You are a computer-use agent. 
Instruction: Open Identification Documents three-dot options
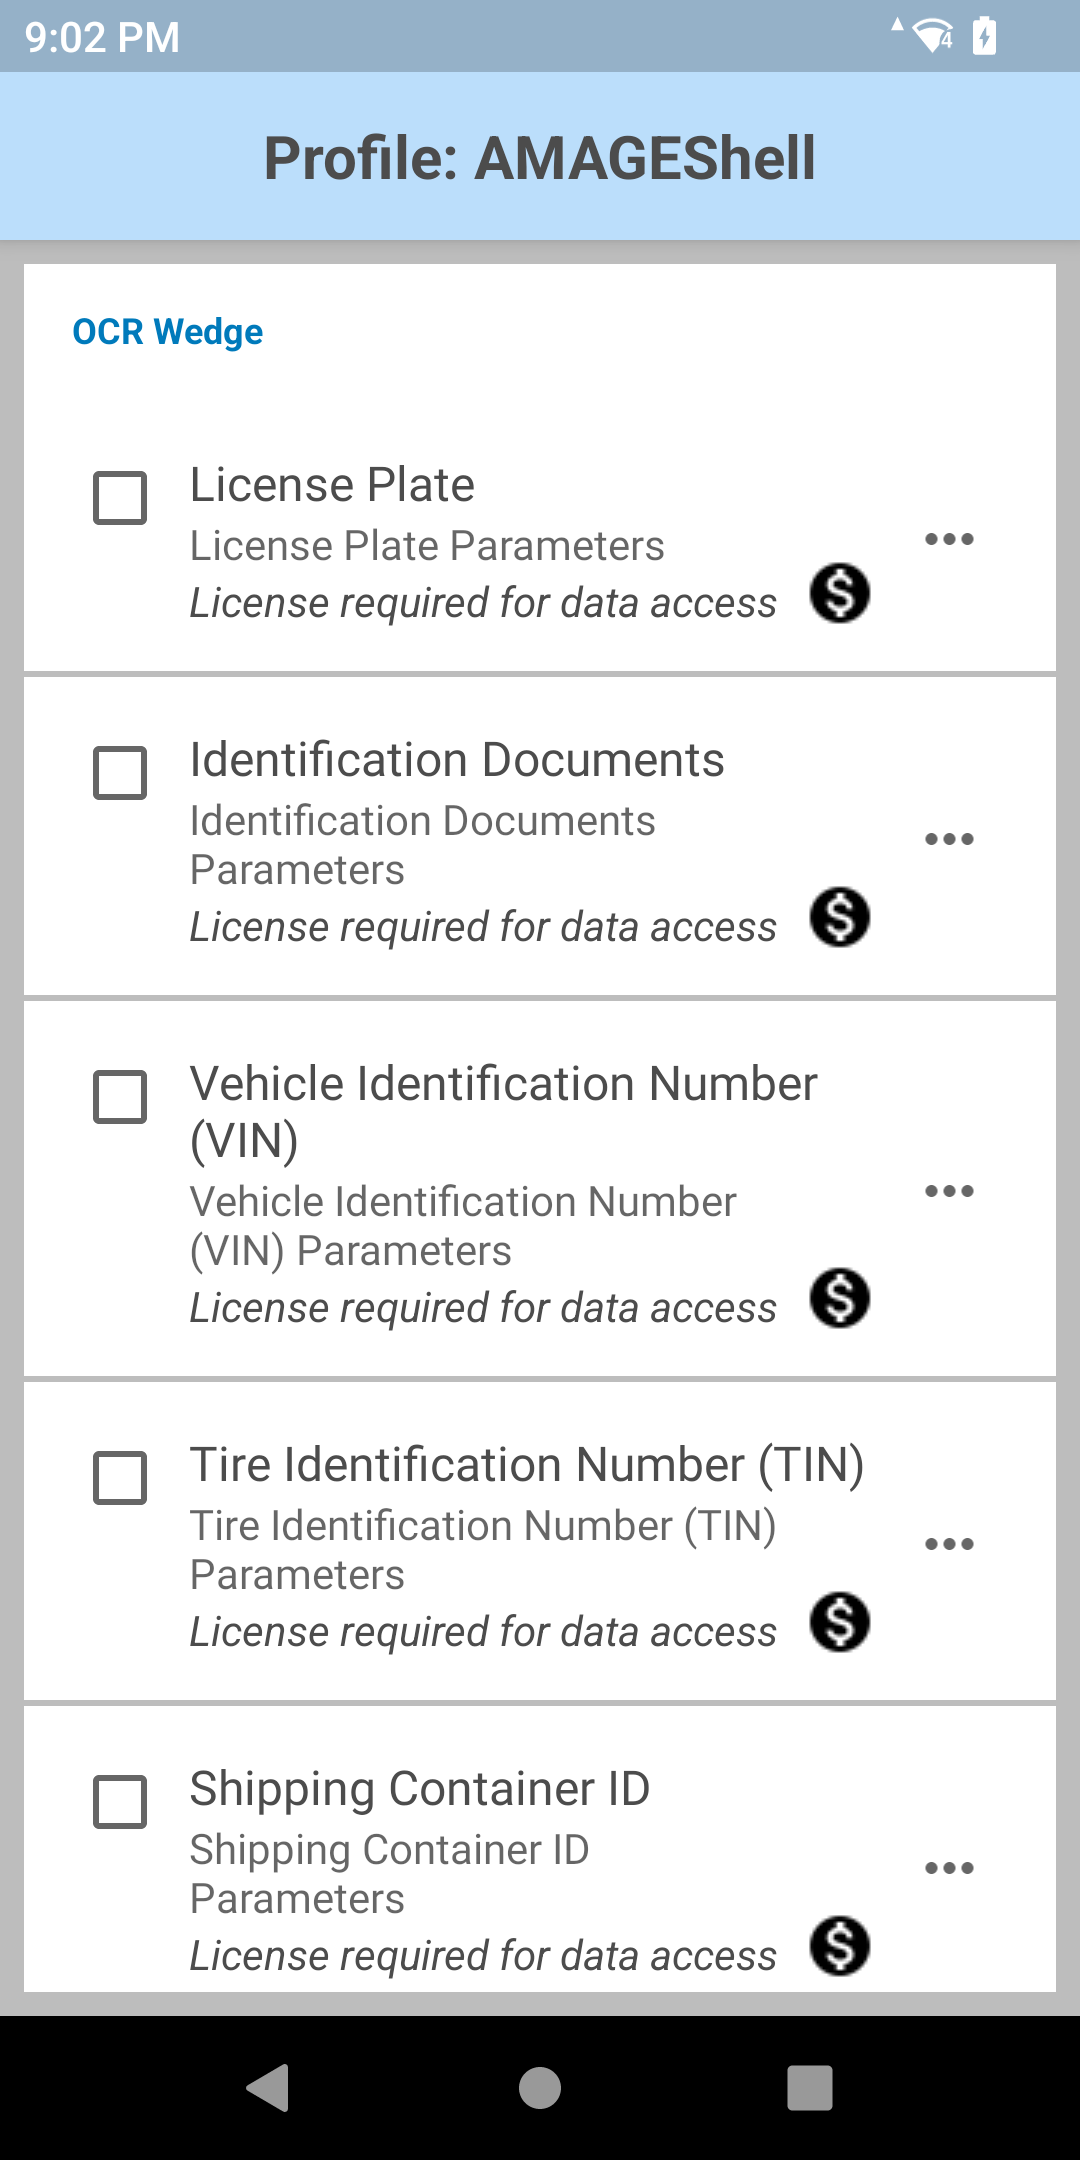click(949, 839)
